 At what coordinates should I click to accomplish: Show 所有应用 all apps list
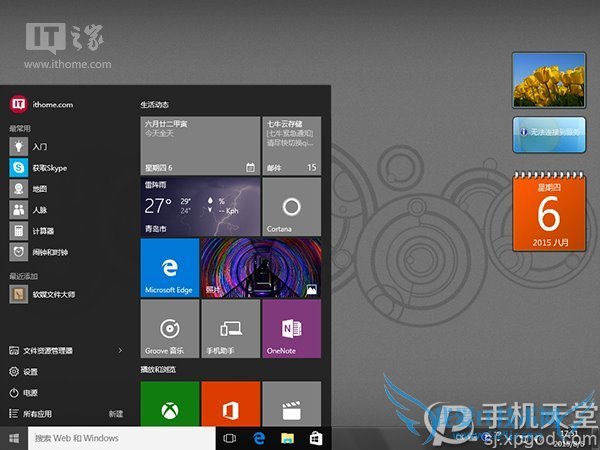tap(30, 414)
